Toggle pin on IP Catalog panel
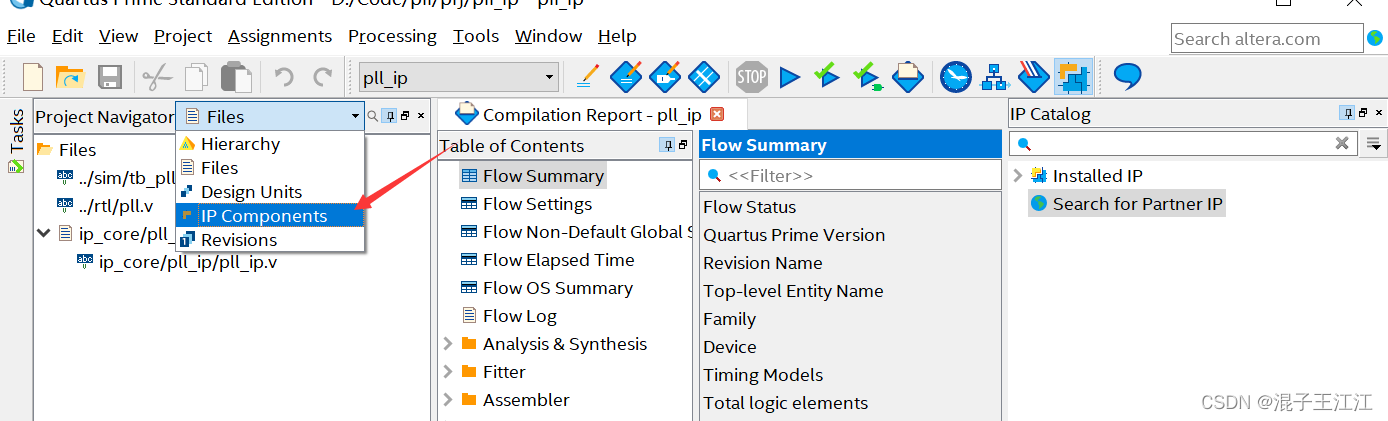Image resolution: width=1388 pixels, height=421 pixels. [1348, 113]
